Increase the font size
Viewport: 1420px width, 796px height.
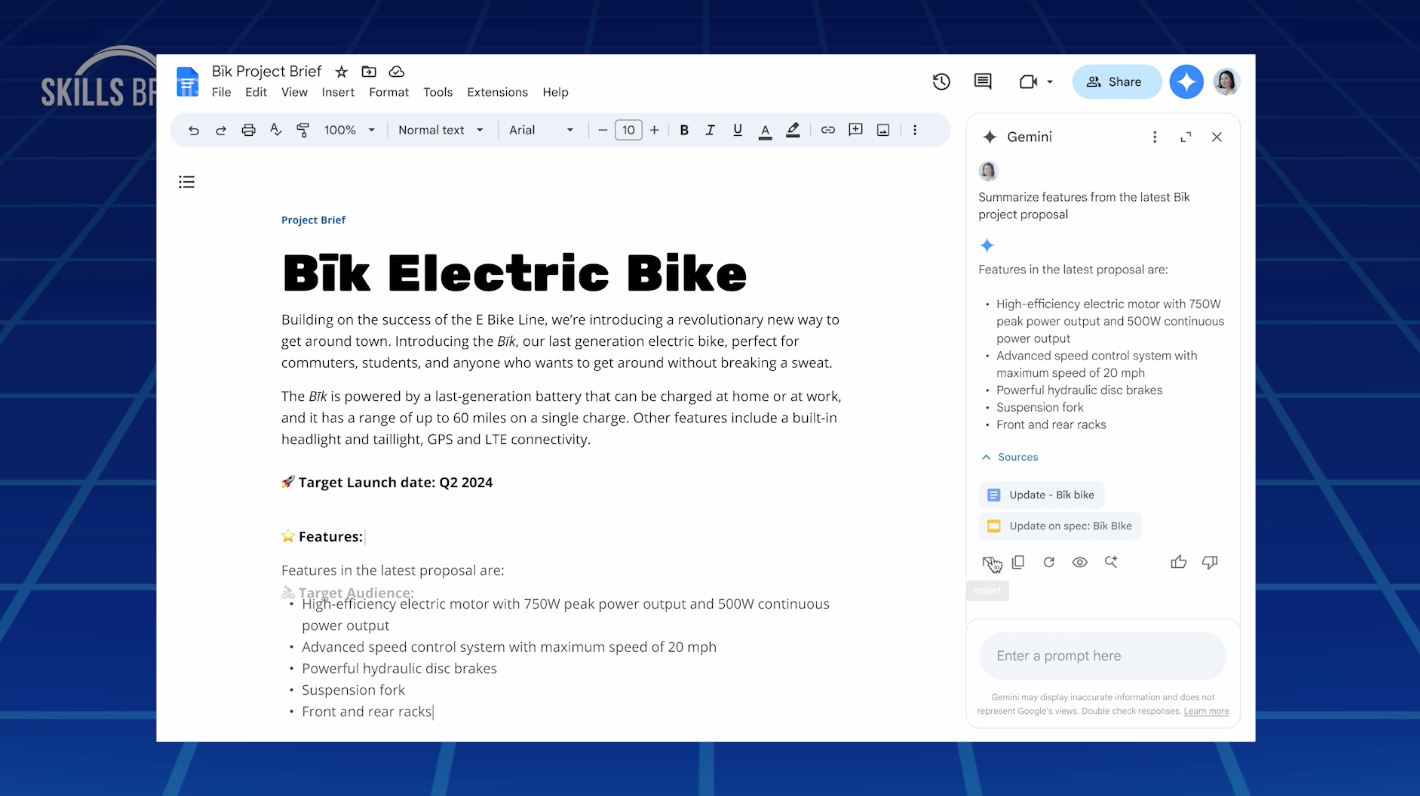coord(654,130)
